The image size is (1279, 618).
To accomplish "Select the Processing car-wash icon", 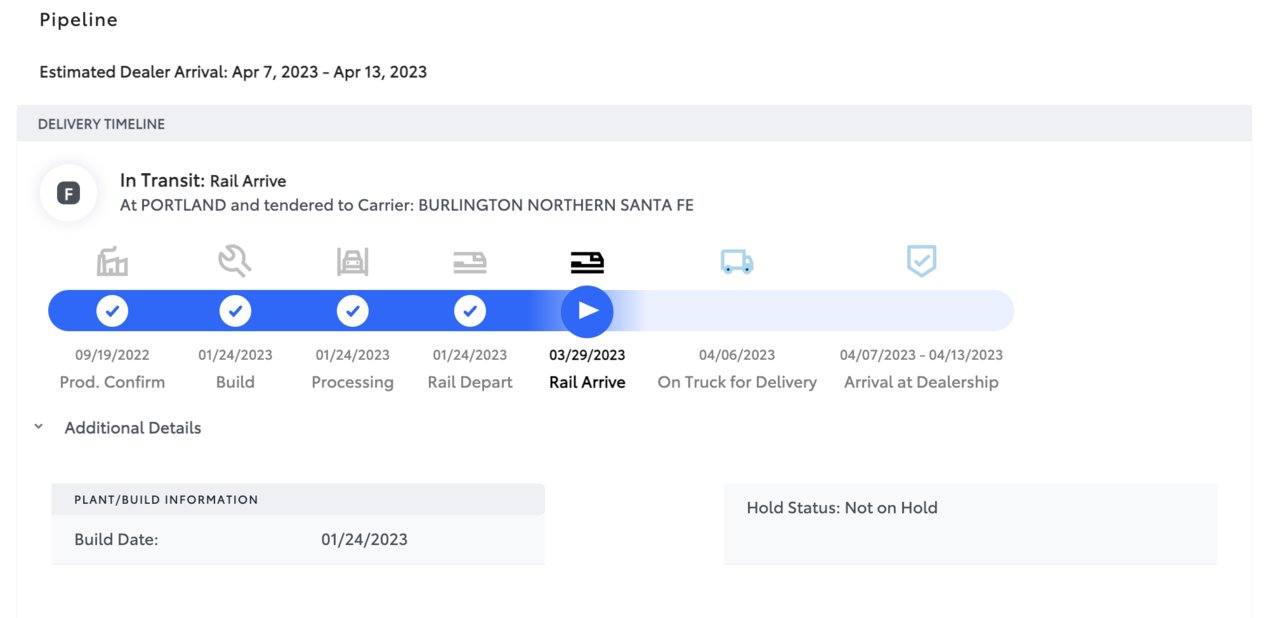I will [x=352, y=262].
